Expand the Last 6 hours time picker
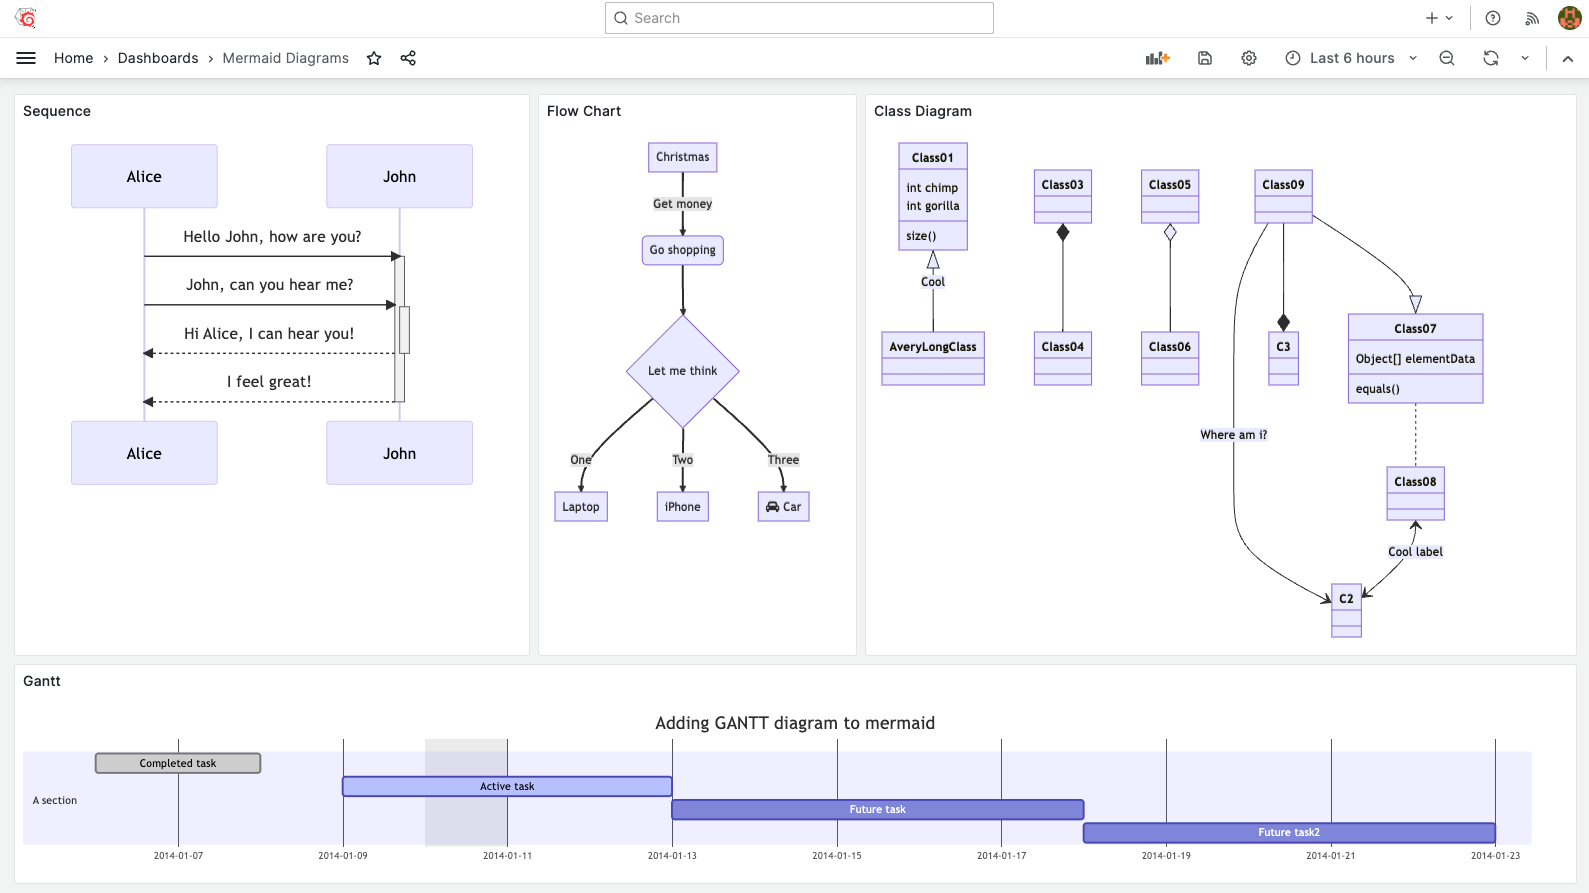Viewport: 1589px width, 893px height. pyautogui.click(x=1351, y=58)
